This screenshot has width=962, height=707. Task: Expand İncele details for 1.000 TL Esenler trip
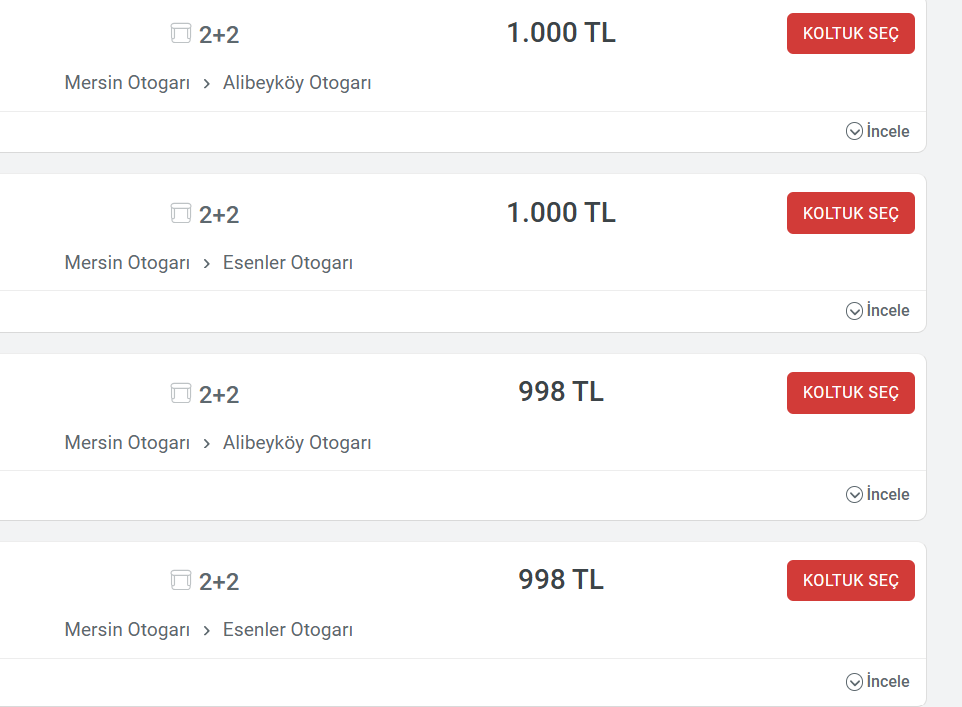878,311
